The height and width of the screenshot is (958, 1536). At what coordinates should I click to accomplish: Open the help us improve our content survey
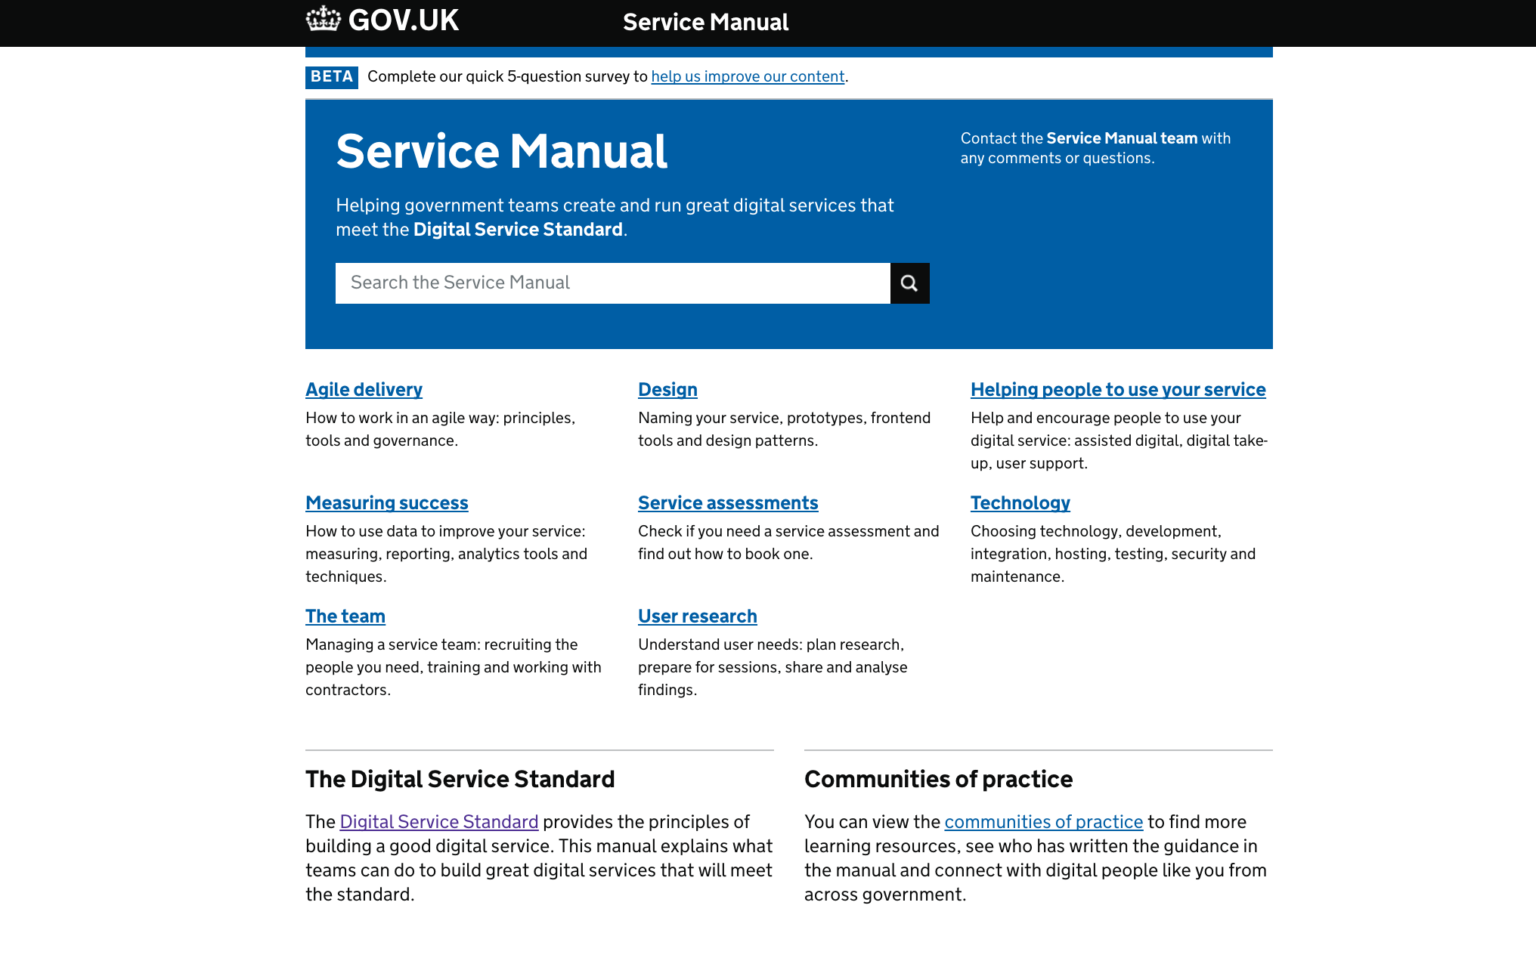point(747,76)
